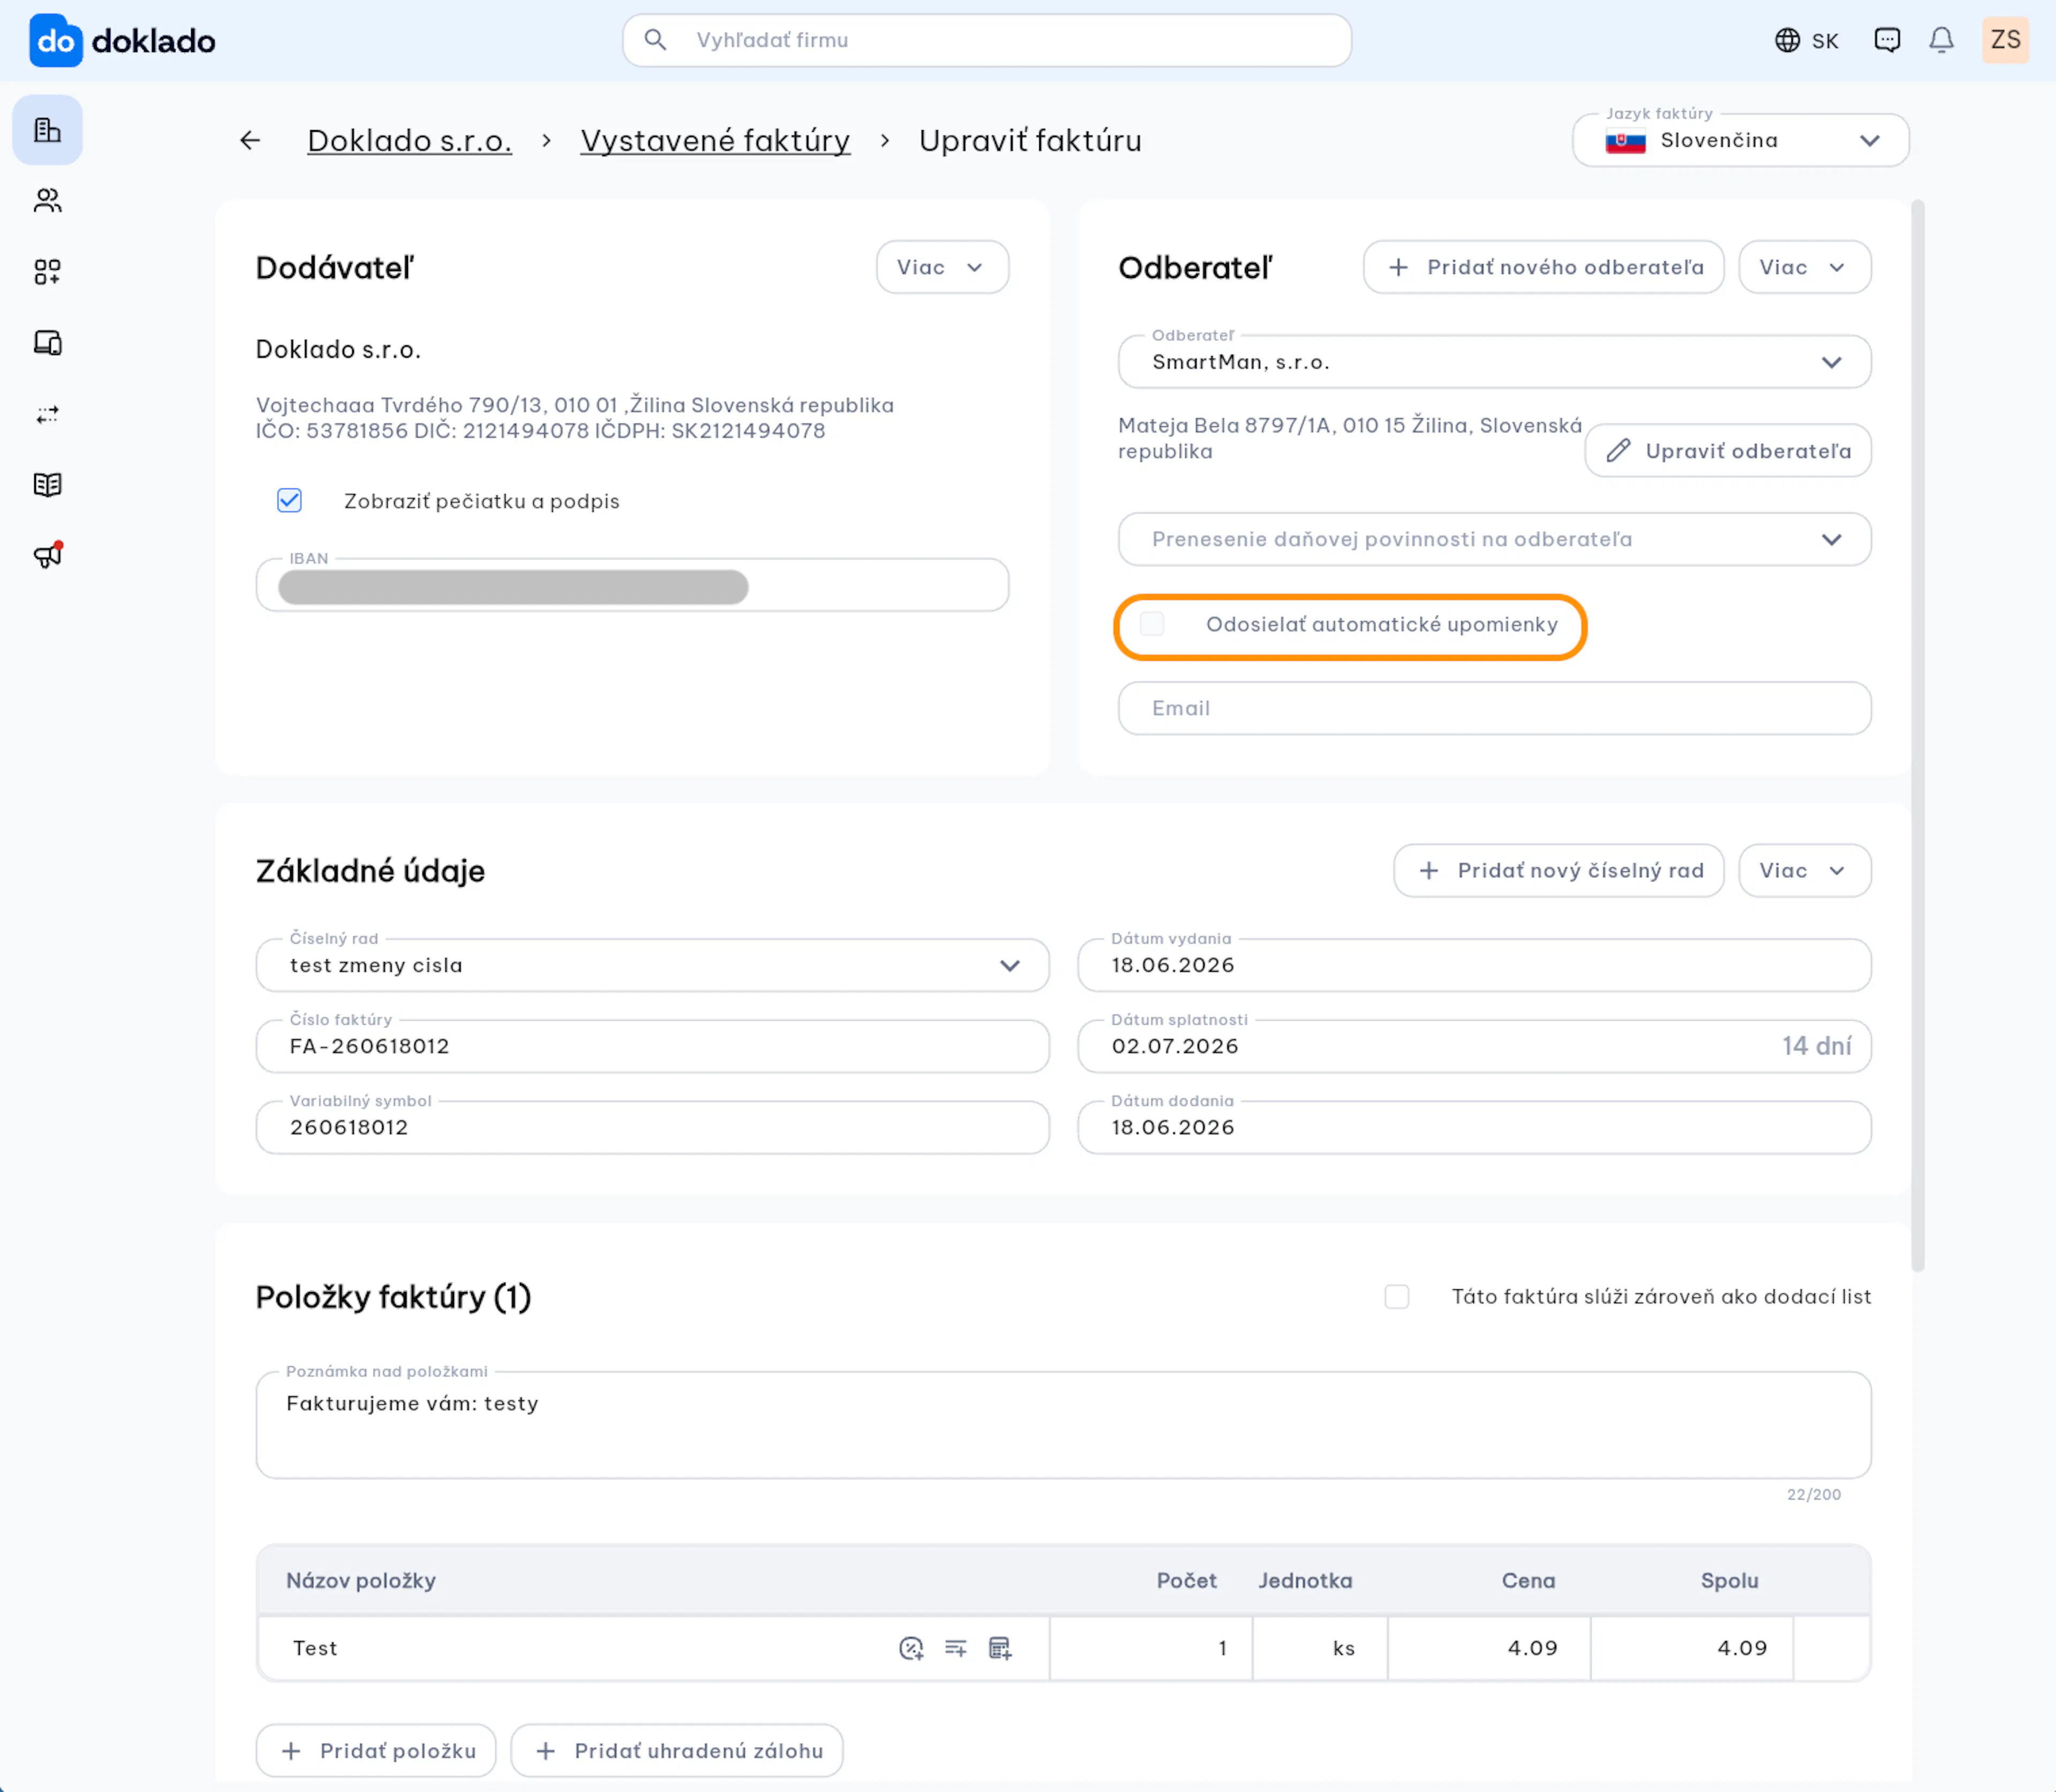Click the supplier name 'Doklado s.r.o.' text

pos(338,349)
